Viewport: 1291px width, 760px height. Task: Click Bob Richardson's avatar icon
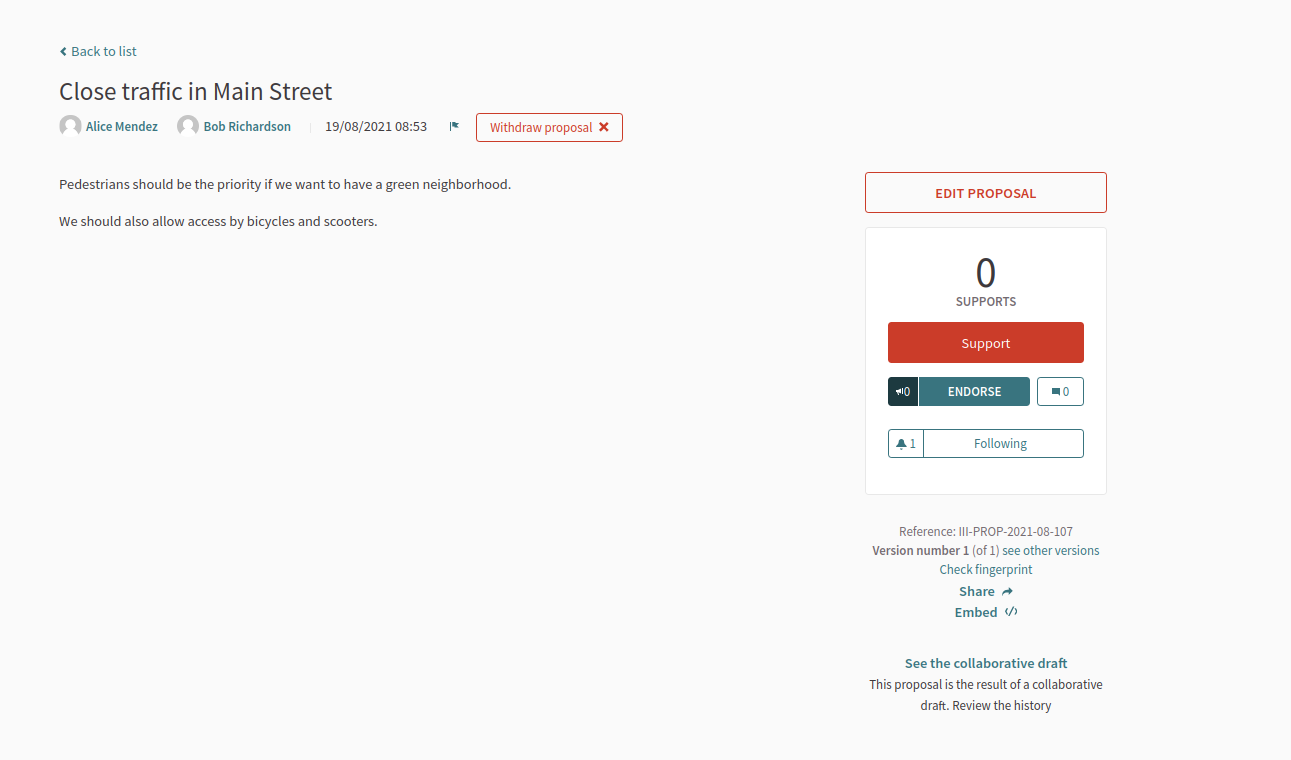pyautogui.click(x=188, y=126)
